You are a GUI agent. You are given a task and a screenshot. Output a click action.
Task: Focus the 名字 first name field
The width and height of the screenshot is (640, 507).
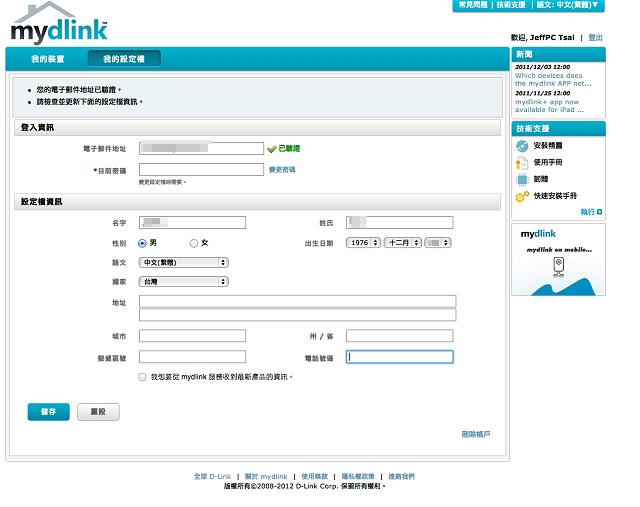click(192, 222)
